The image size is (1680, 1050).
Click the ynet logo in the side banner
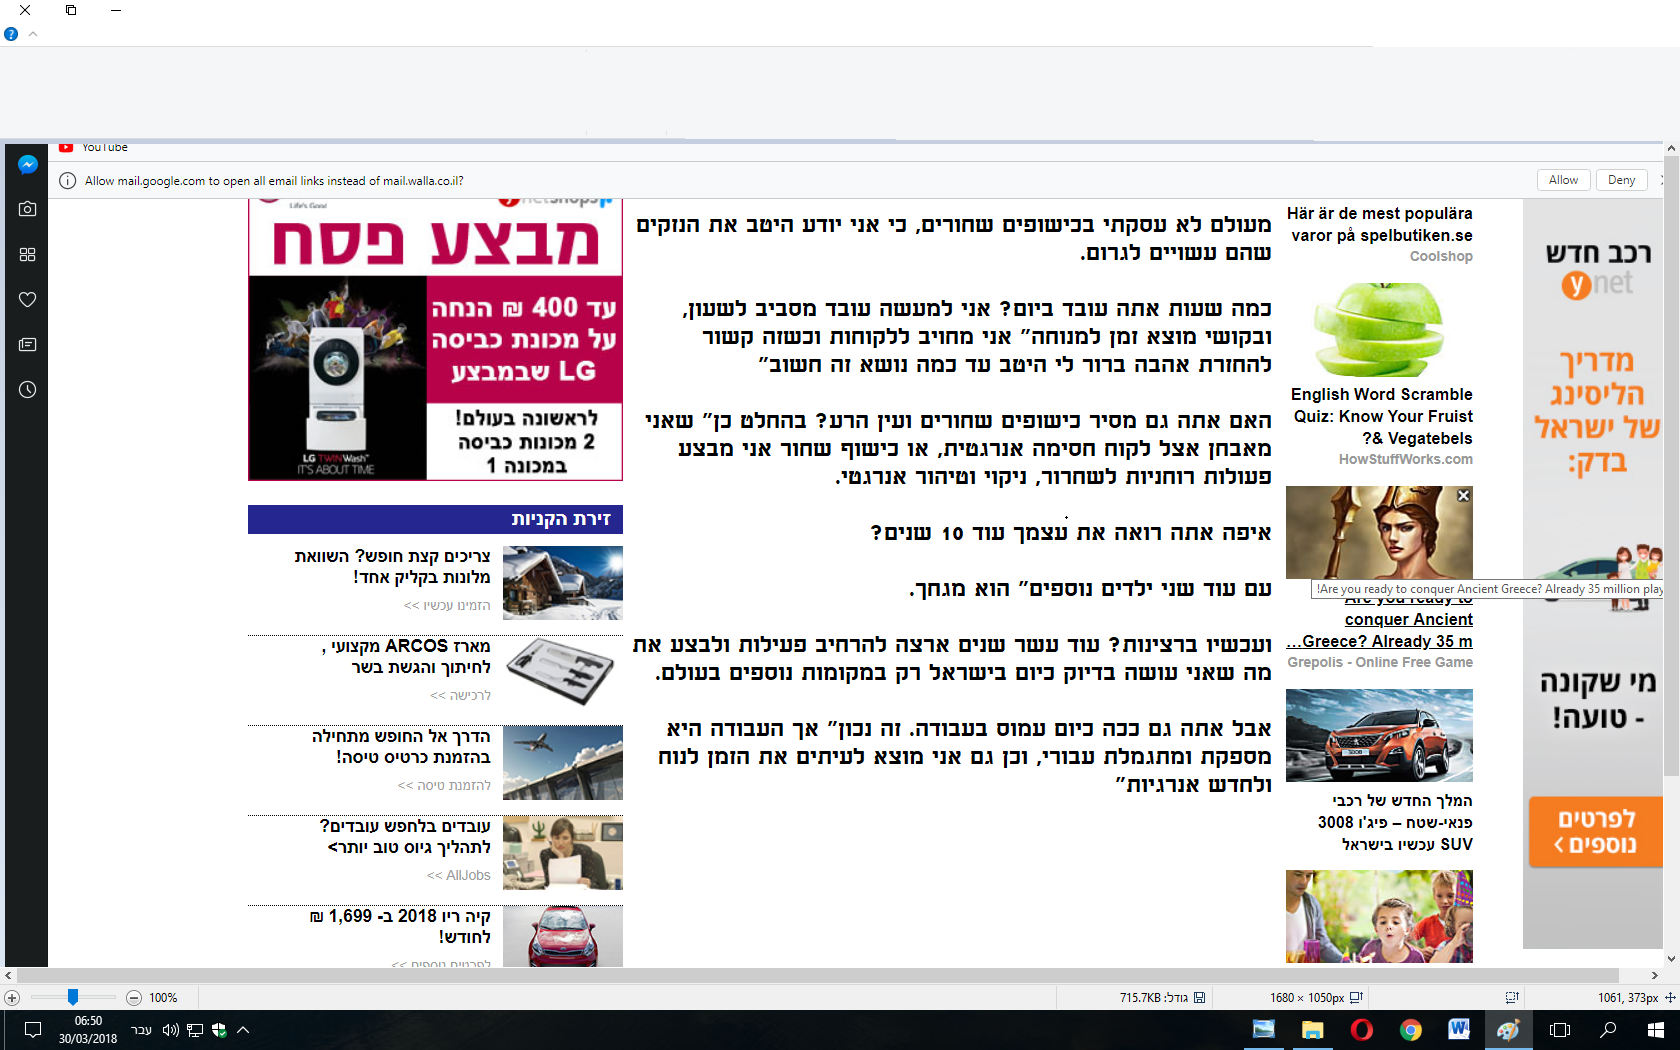coord(1597,285)
